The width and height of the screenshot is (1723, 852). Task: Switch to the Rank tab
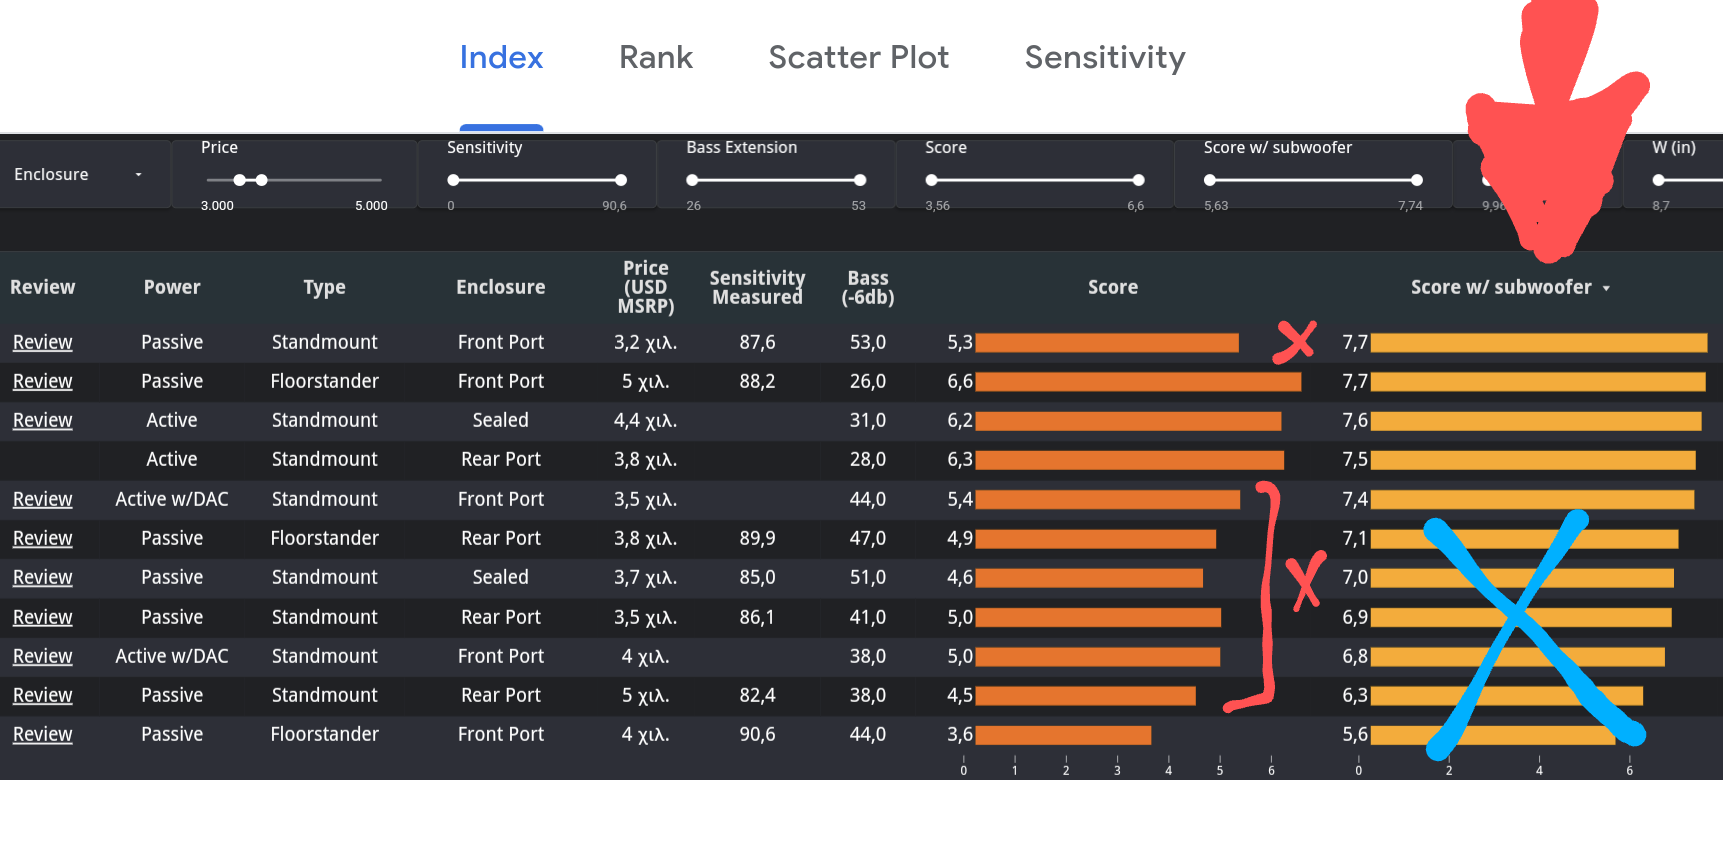point(655,58)
